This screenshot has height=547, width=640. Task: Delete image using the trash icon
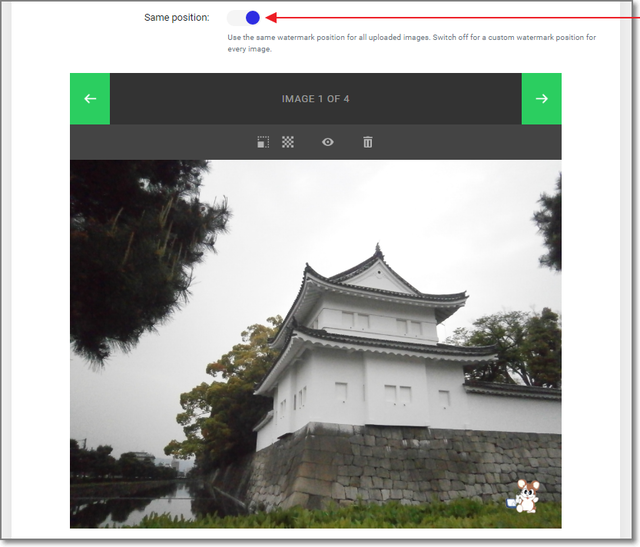(367, 142)
